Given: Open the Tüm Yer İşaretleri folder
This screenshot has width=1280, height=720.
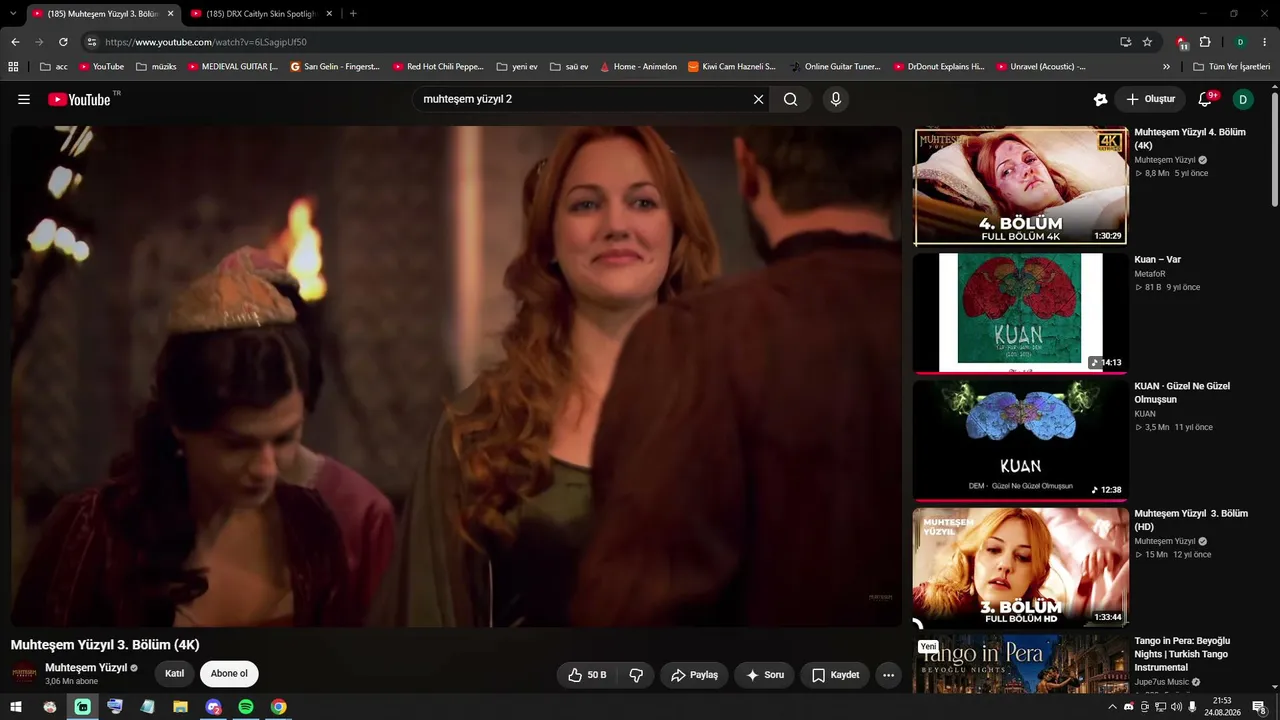Looking at the screenshot, I should (1232, 67).
